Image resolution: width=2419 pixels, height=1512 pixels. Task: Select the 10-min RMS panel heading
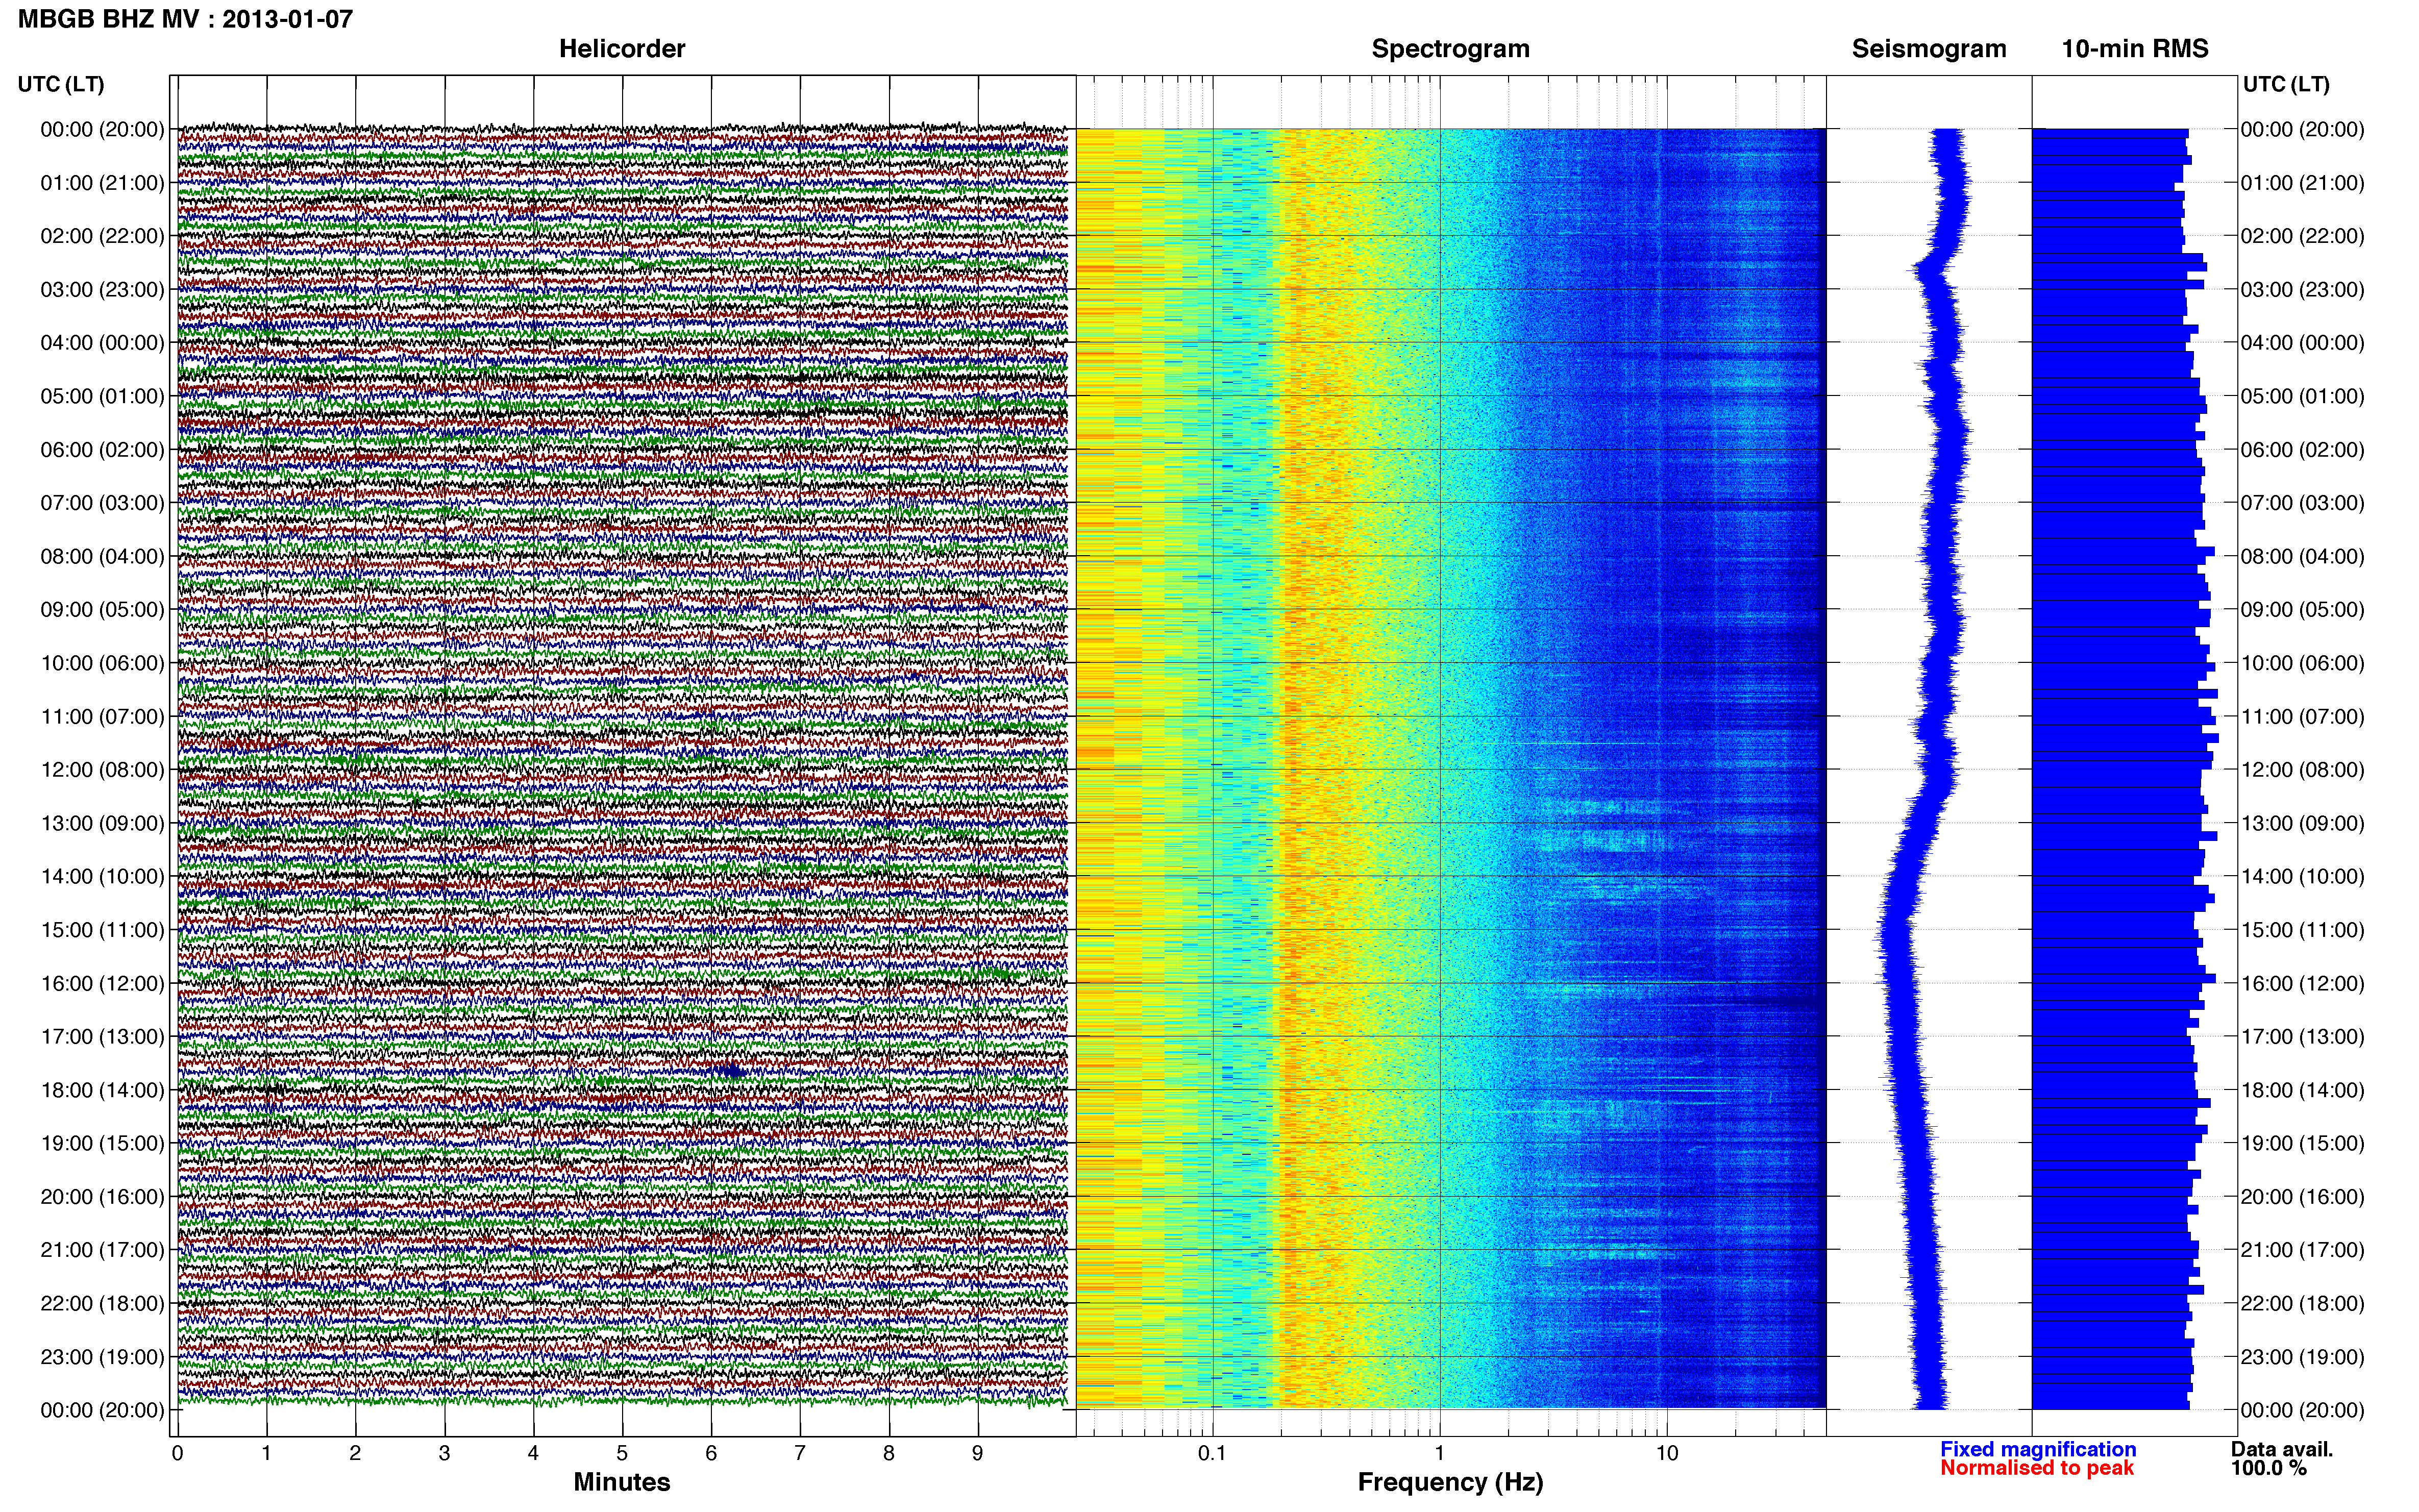[2135, 49]
